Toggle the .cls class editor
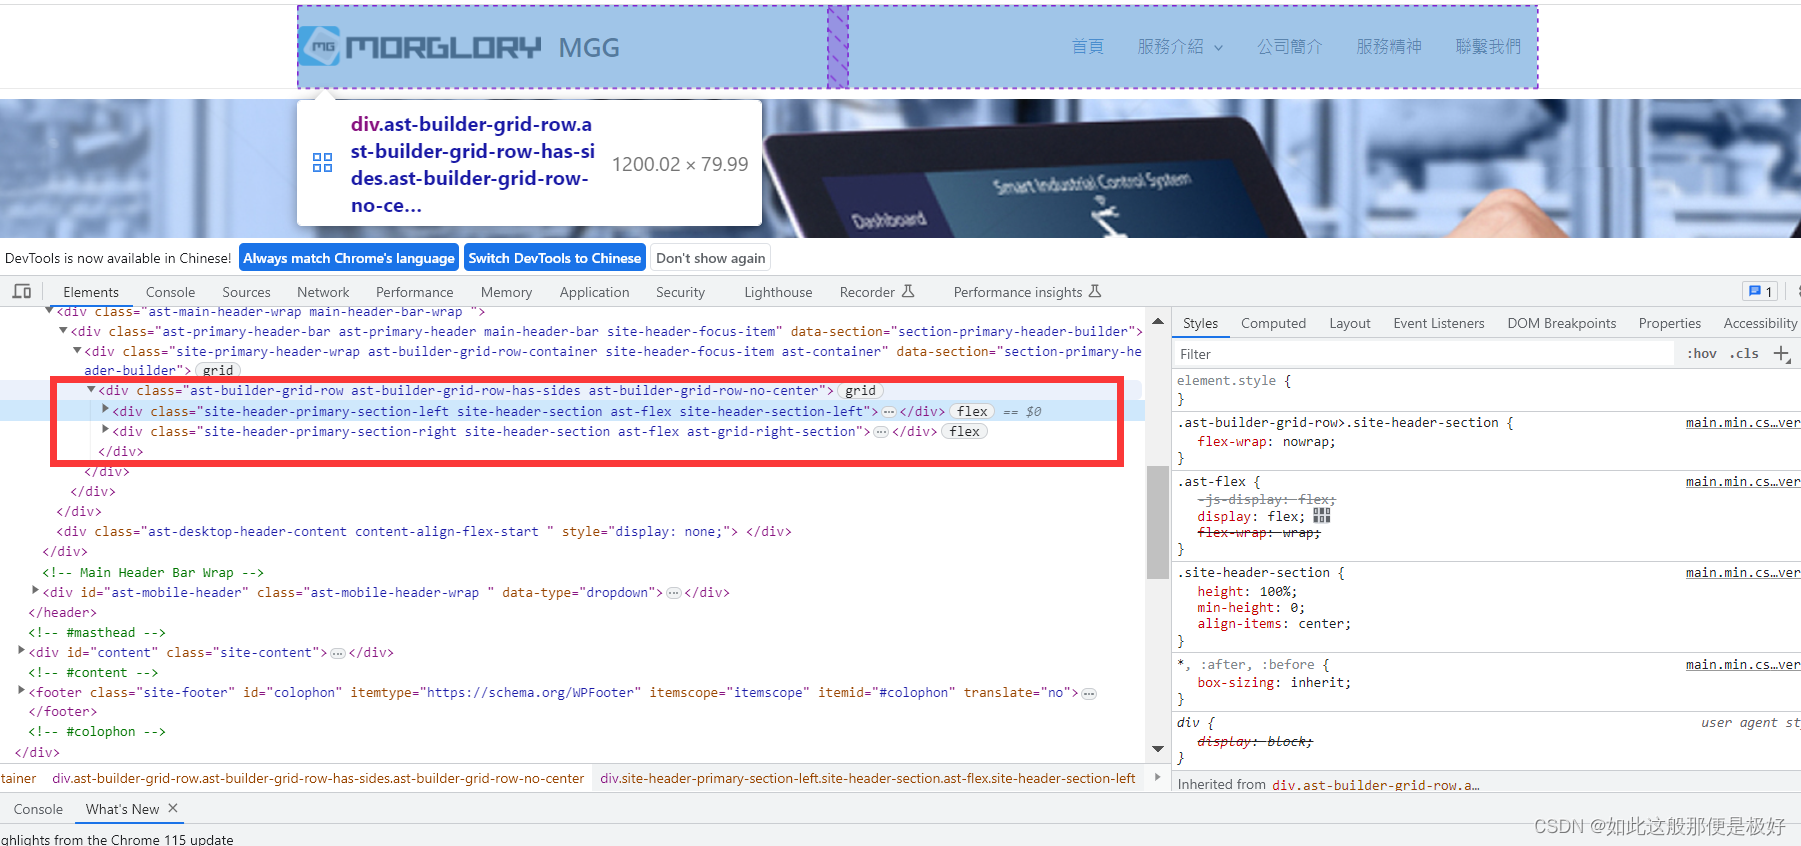 (1745, 353)
